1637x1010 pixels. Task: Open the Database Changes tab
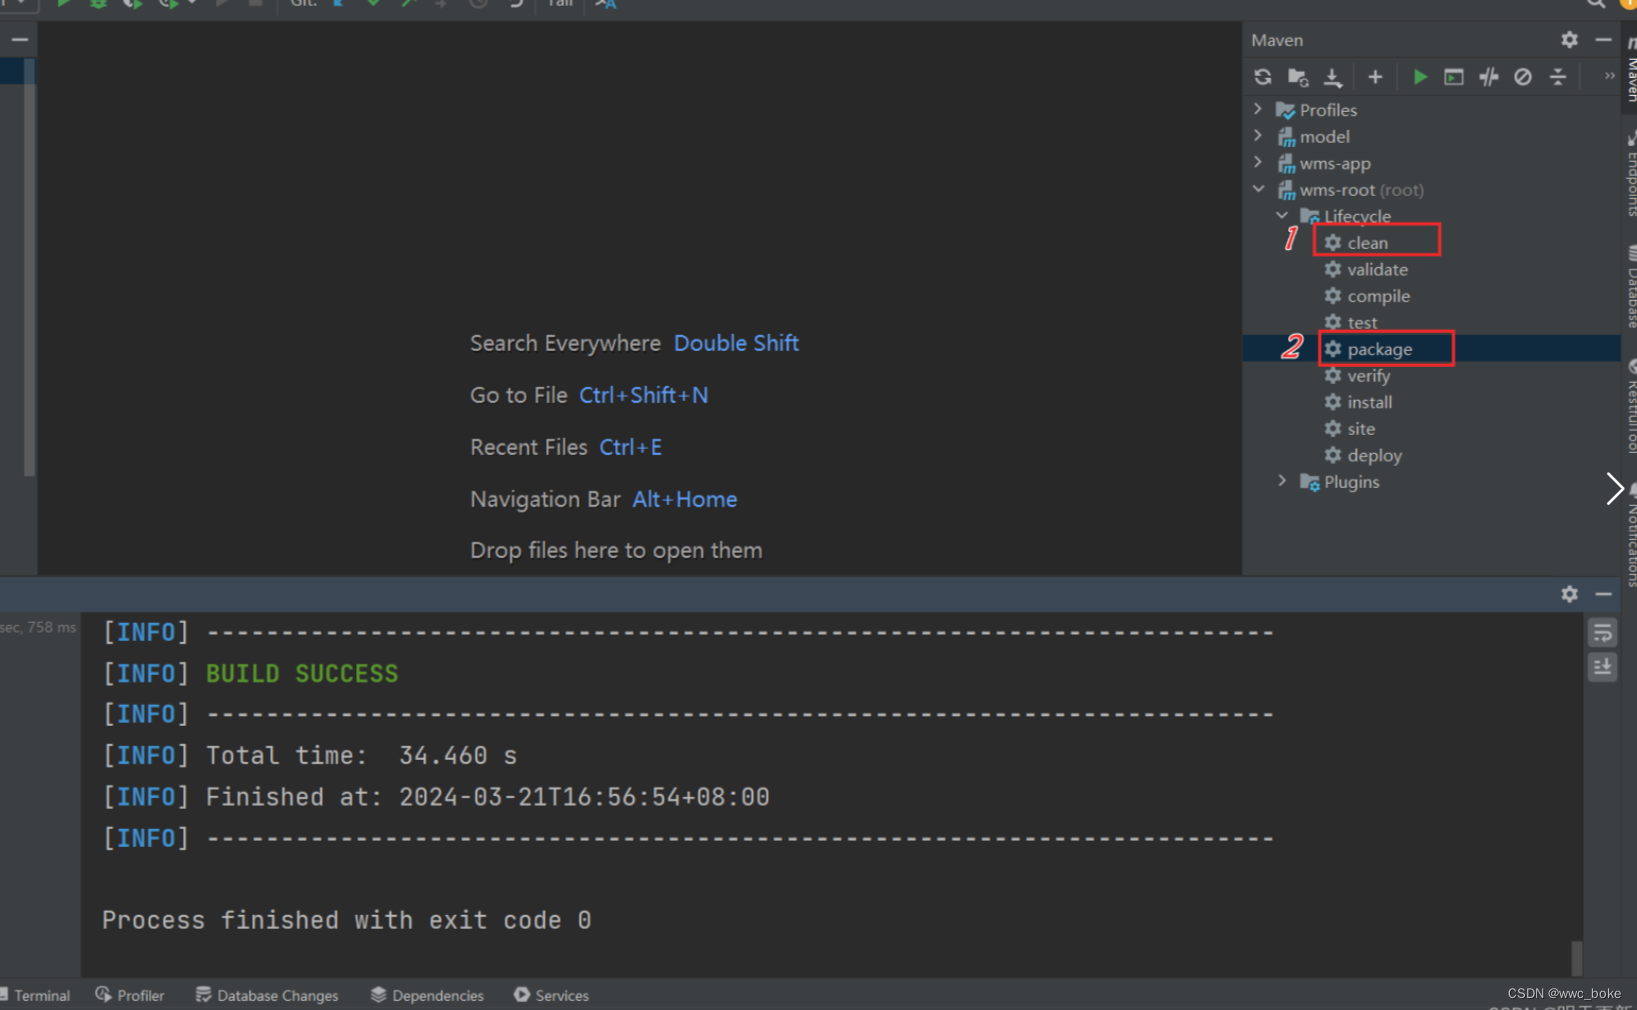tap(267, 995)
